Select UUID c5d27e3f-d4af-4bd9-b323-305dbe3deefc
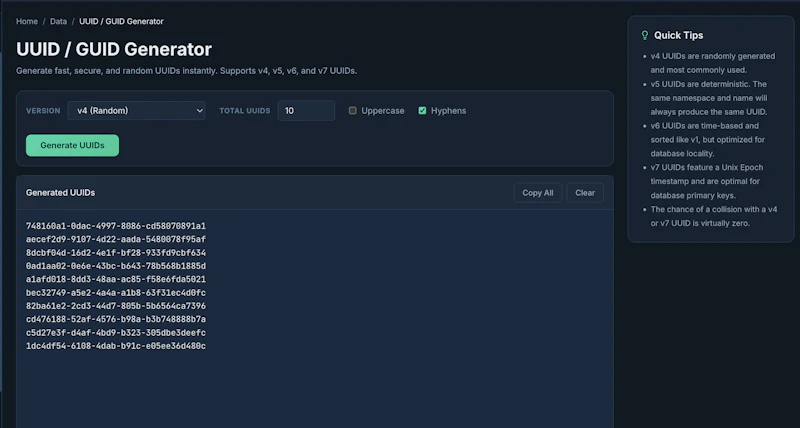This screenshot has width=800, height=428. point(116,333)
